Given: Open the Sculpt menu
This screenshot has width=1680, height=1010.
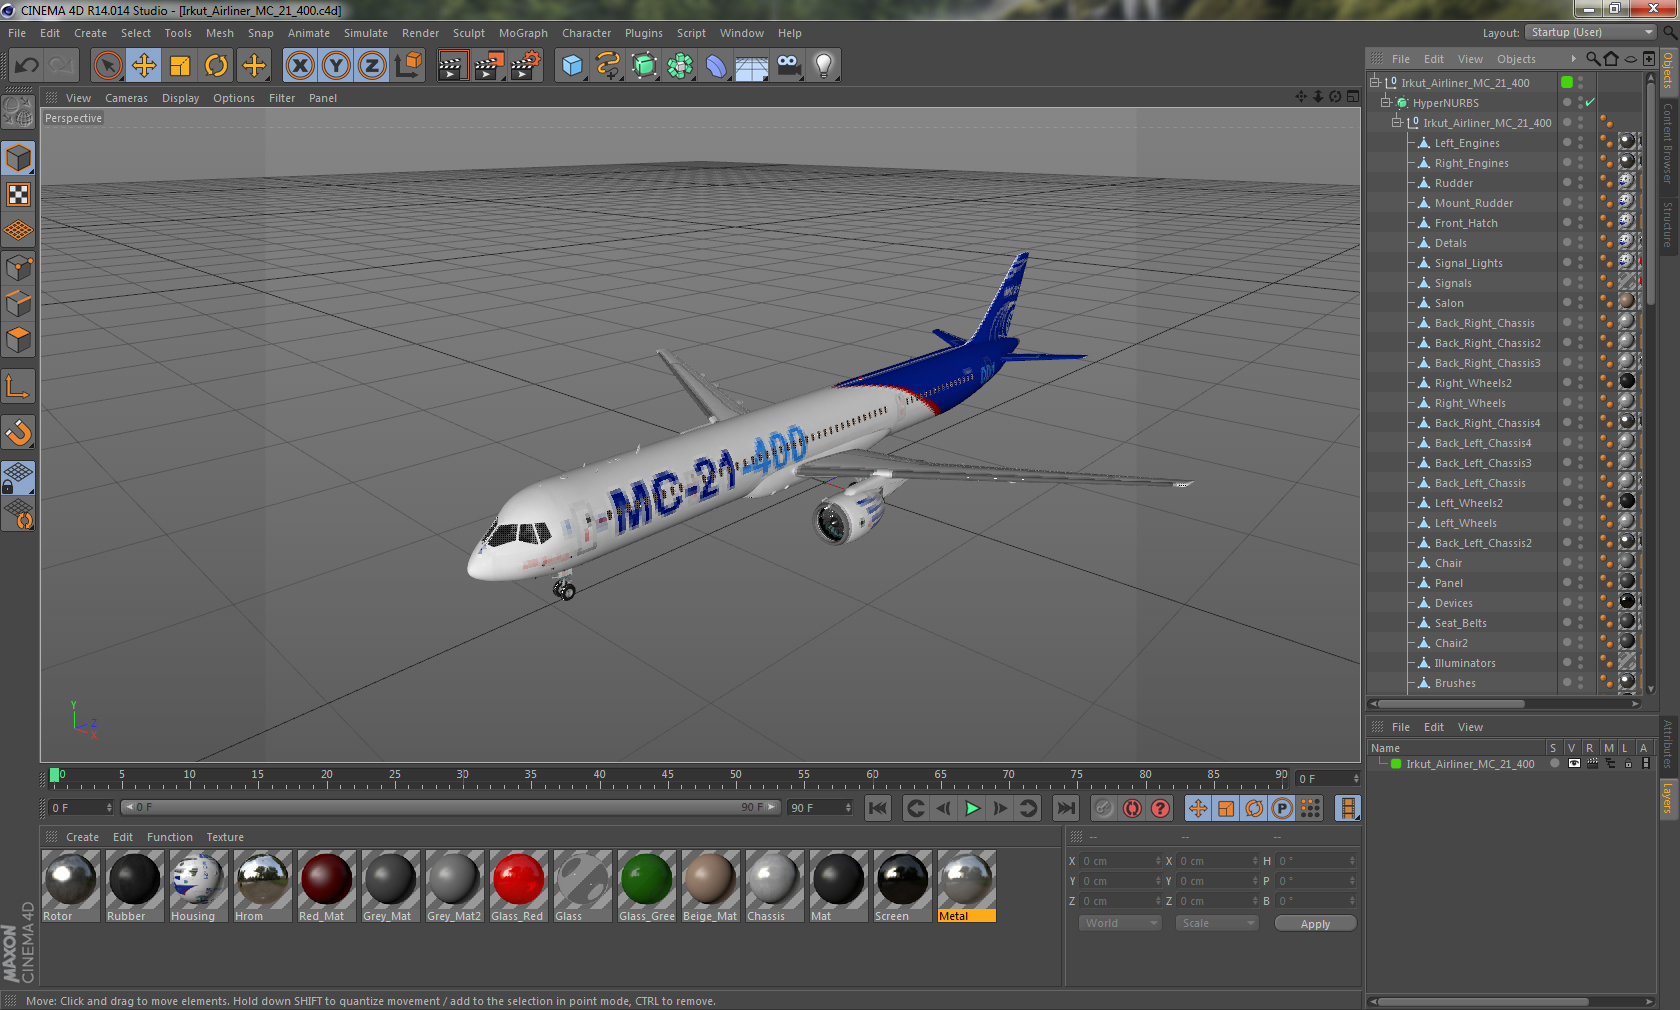Looking at the screenshot, I should point(468,33).
